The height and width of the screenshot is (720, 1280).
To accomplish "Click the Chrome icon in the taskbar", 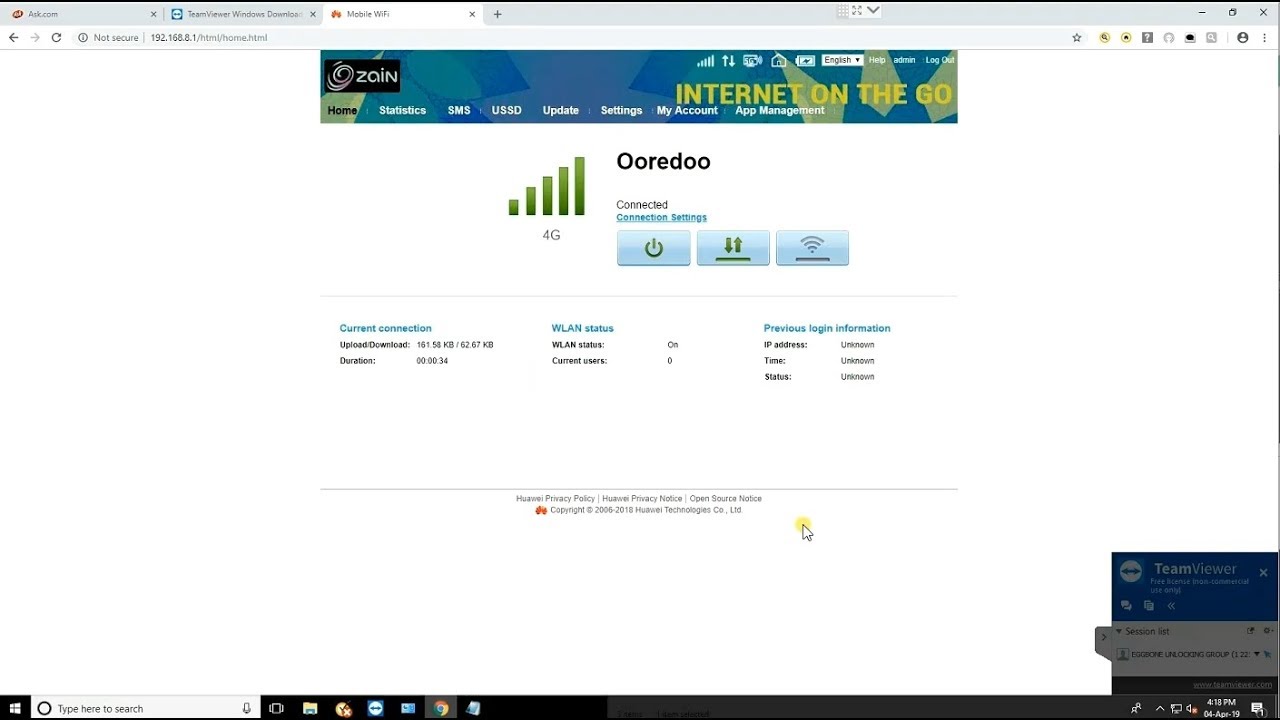I will click(441, 708).
